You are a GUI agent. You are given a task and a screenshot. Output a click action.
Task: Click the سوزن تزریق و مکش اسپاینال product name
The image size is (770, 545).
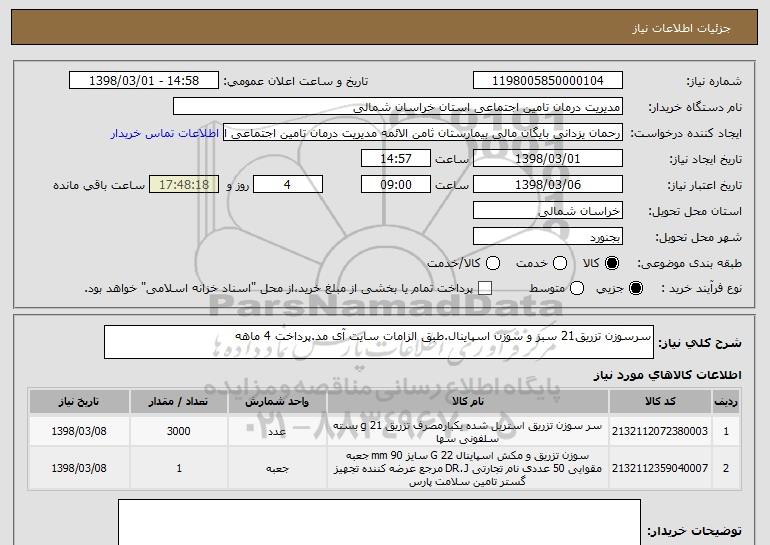468,469
